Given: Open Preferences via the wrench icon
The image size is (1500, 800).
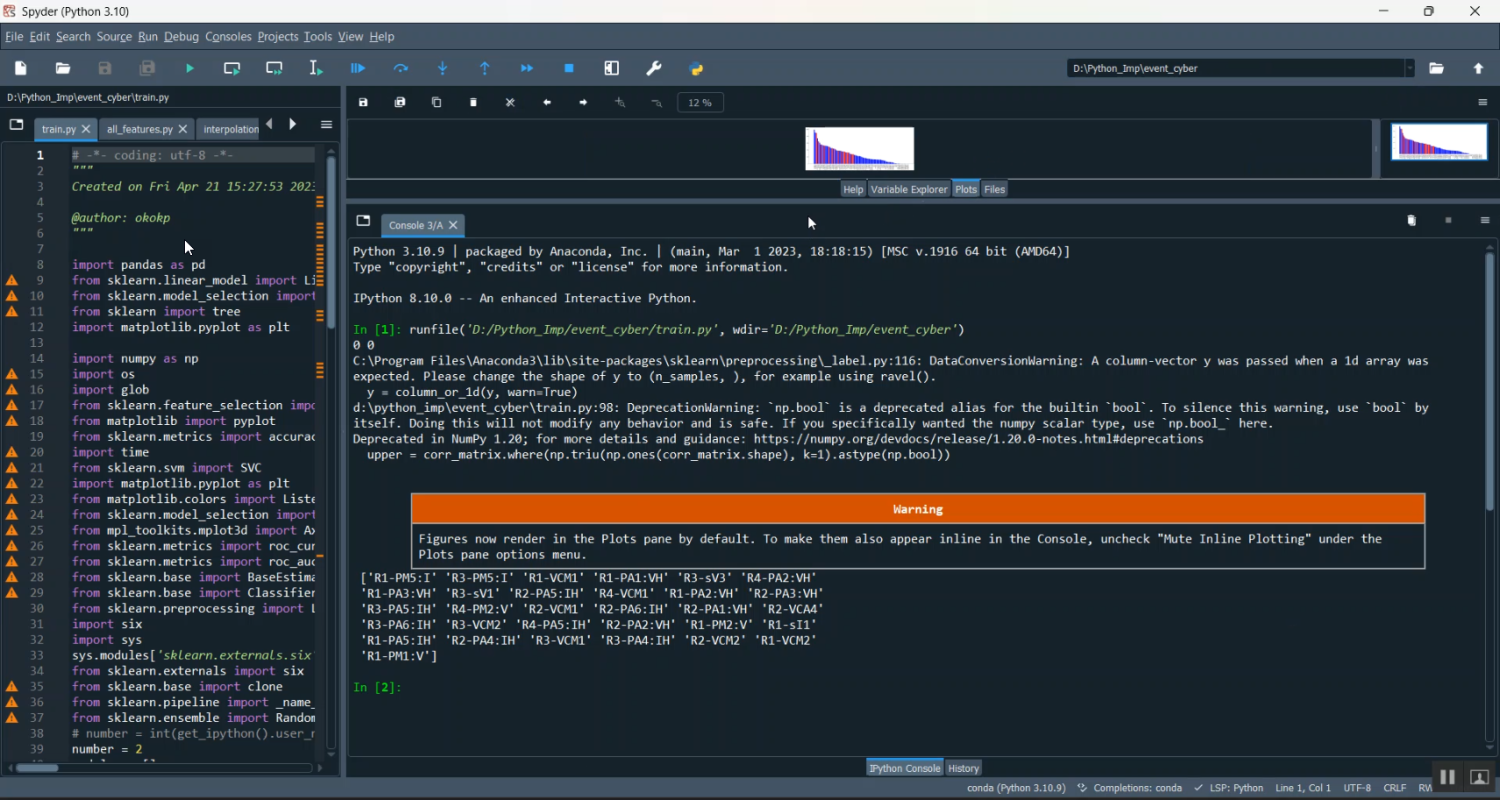Looking at the screenshot, I should tap(654, 68).
